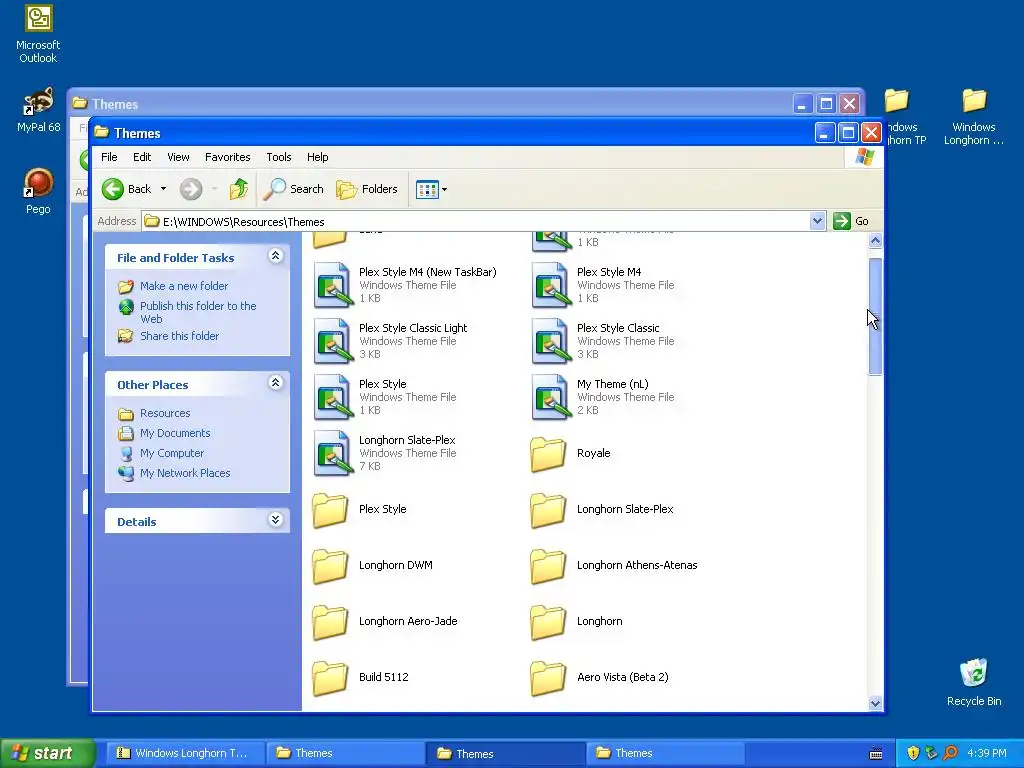Select the Plex Style Classic Light theme file
Screen dimensions: 1024x768
point(391,341)
